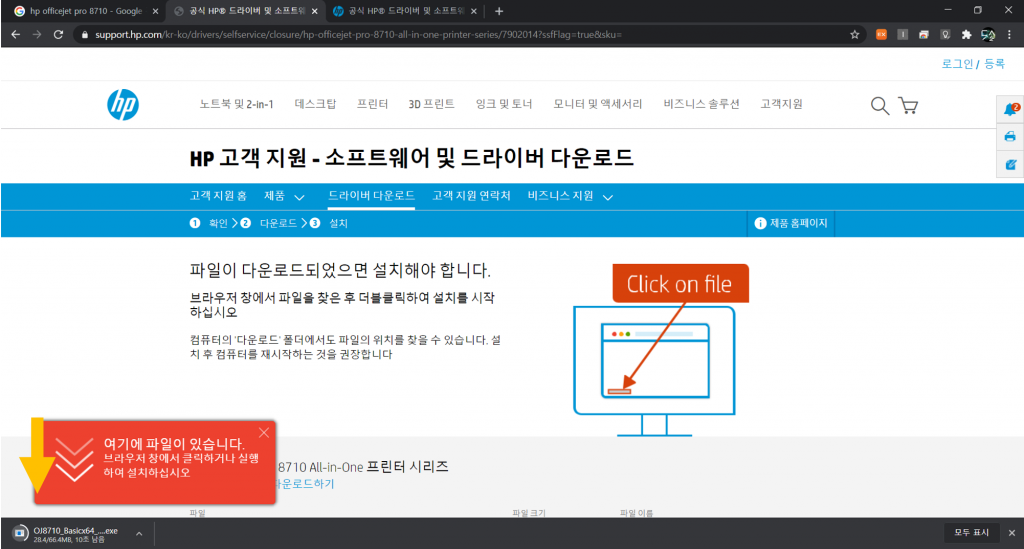Reload the page using the refresh icon

[x=59, y=34]
